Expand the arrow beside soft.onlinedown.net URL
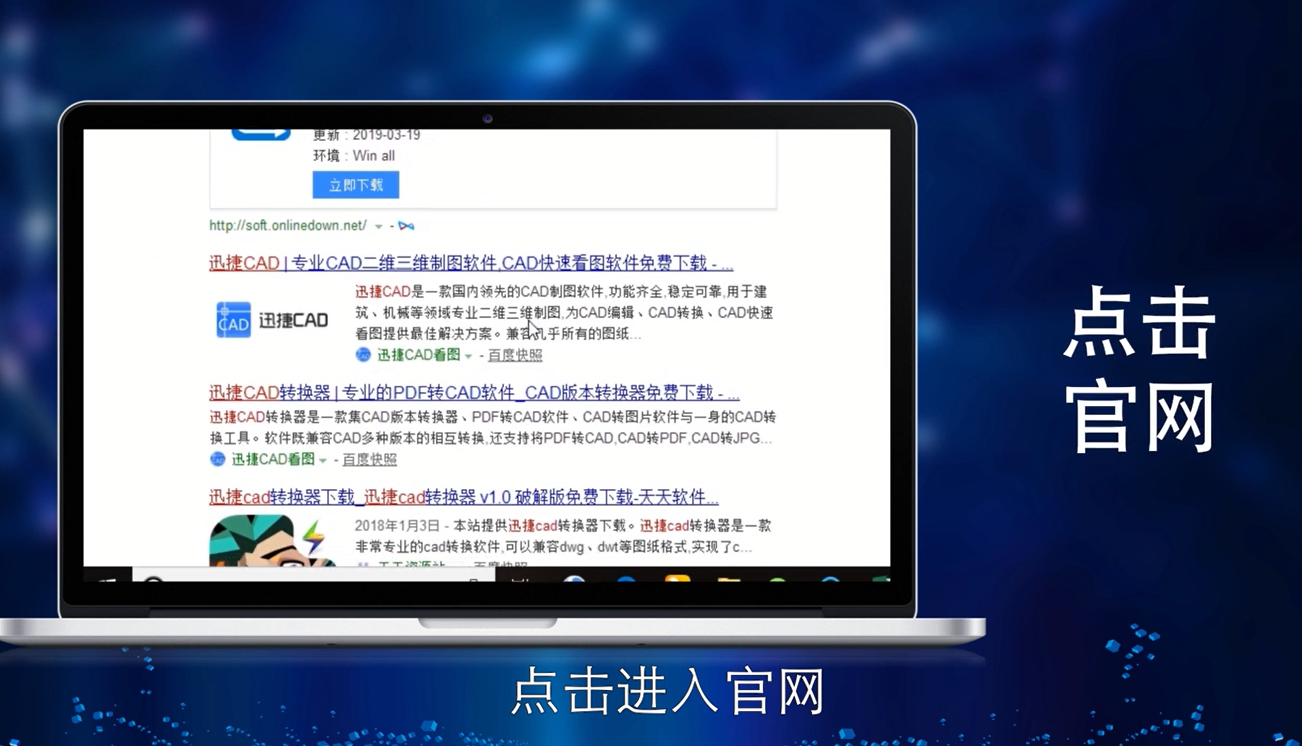This screenshot has height=746, width=1302. [x=378, y=227]
